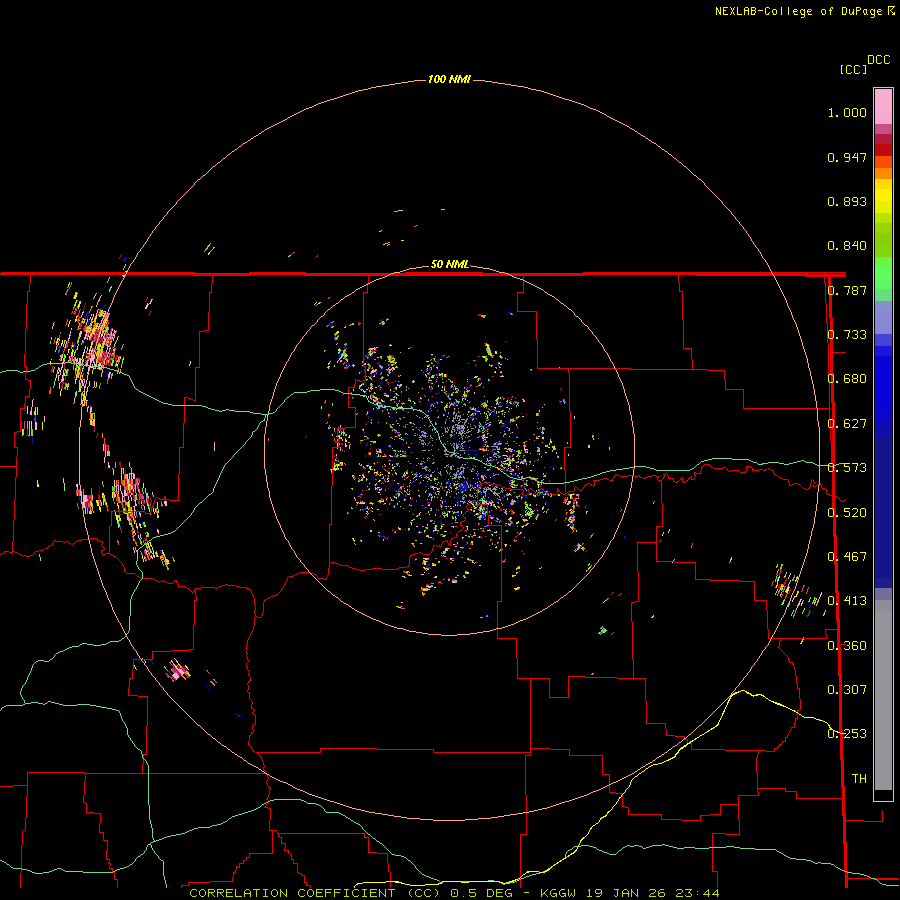The image size is (900, 900).
Task: Click the bright green color bar segment
Action: pyautogui.click(x=883, y=273)
